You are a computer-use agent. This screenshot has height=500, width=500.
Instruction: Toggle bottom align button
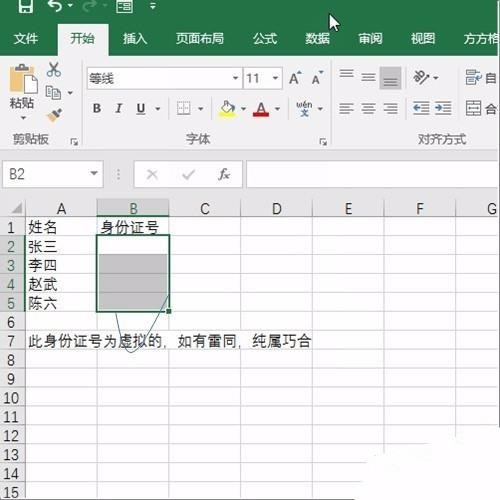[390, 78]
